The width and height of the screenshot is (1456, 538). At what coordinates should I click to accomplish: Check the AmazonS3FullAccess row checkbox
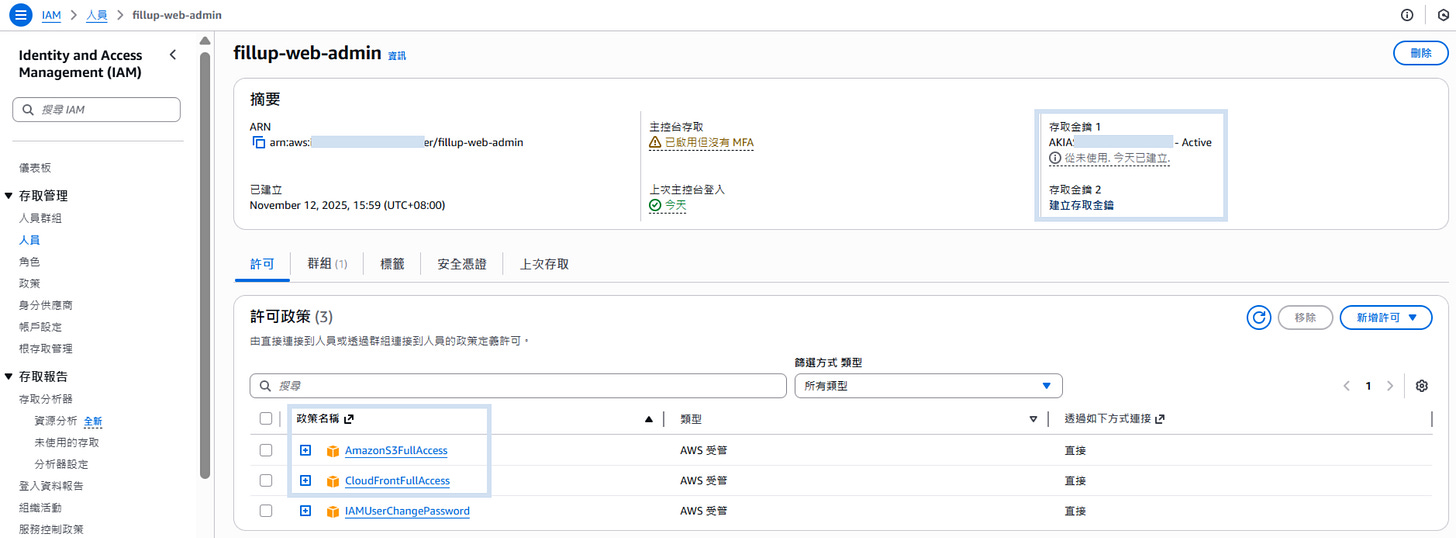pyautogui.click(x=265, y=451)
